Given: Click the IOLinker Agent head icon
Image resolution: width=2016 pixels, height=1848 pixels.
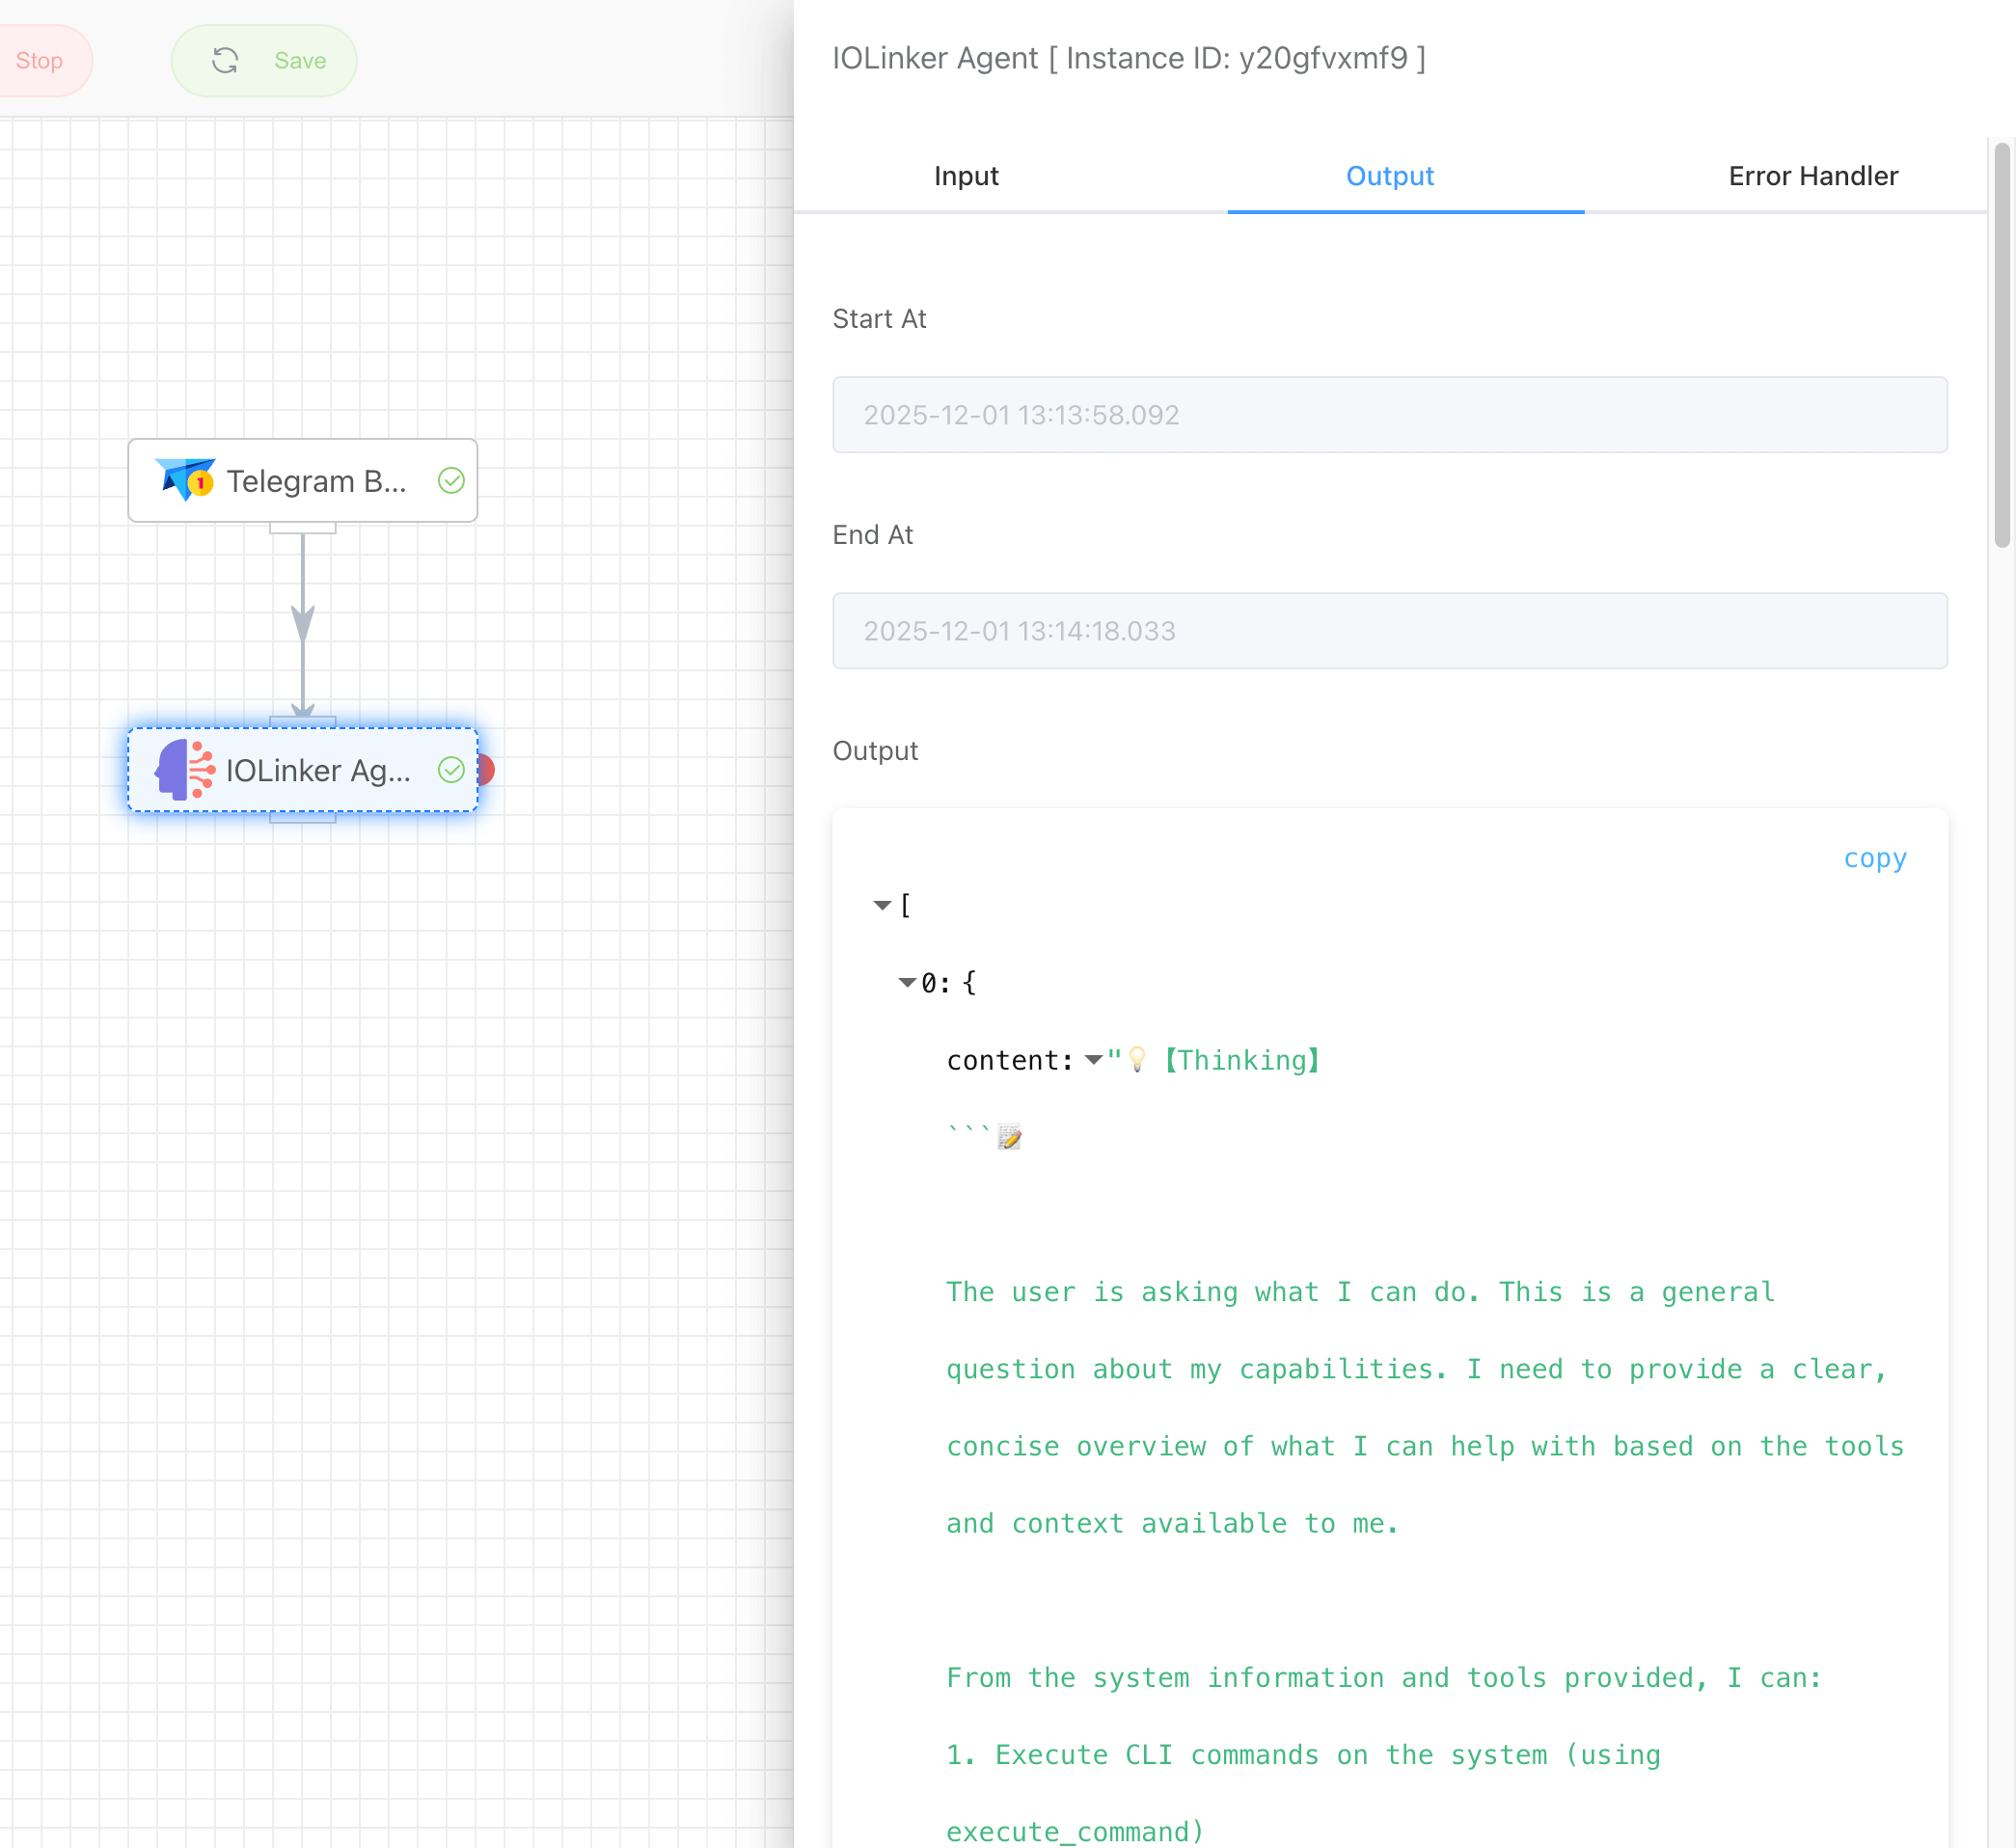Looking at the screenshot, I should 185,770.
